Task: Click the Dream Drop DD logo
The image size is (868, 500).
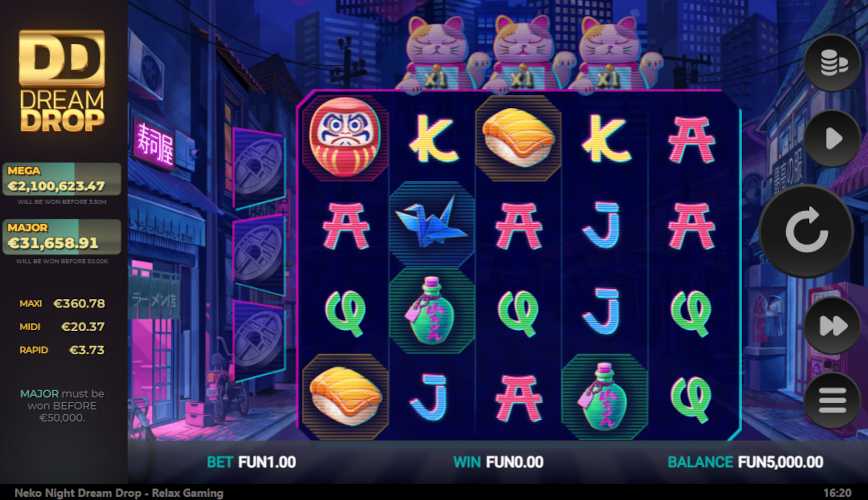Action: pyautogui.click(x=62, y=81)
